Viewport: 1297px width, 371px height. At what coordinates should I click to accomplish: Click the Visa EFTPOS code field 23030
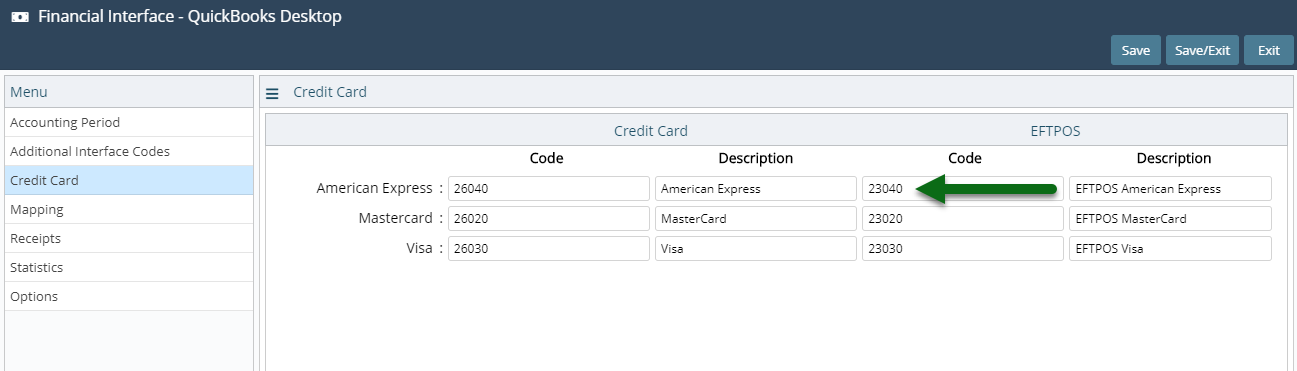[963, 248]
